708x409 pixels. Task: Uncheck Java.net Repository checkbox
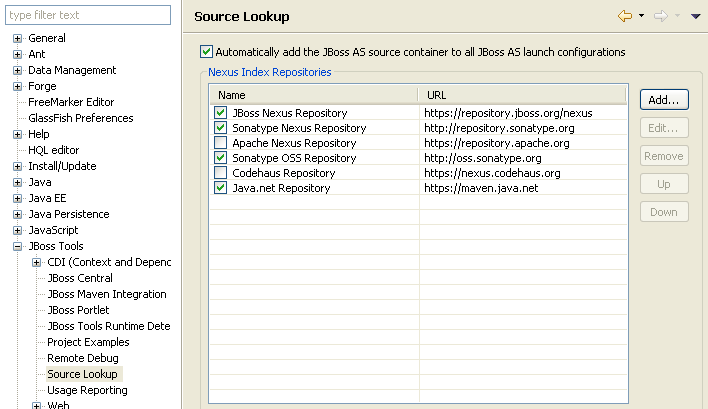point(220,188)
